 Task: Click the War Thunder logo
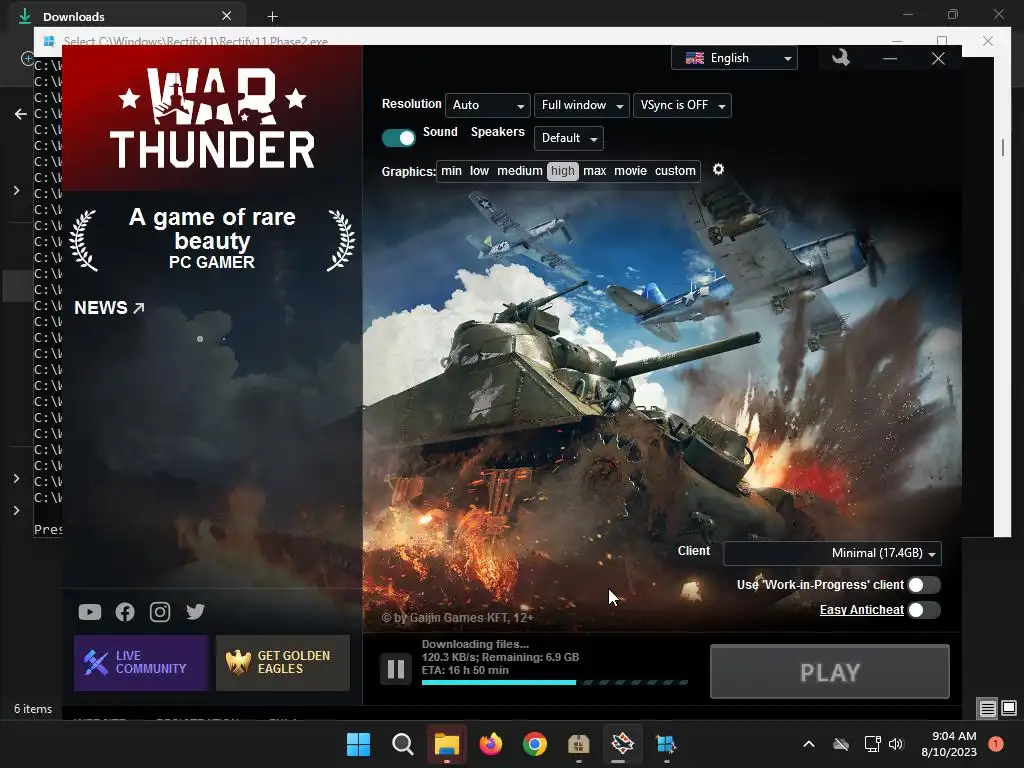coord(212,118)
